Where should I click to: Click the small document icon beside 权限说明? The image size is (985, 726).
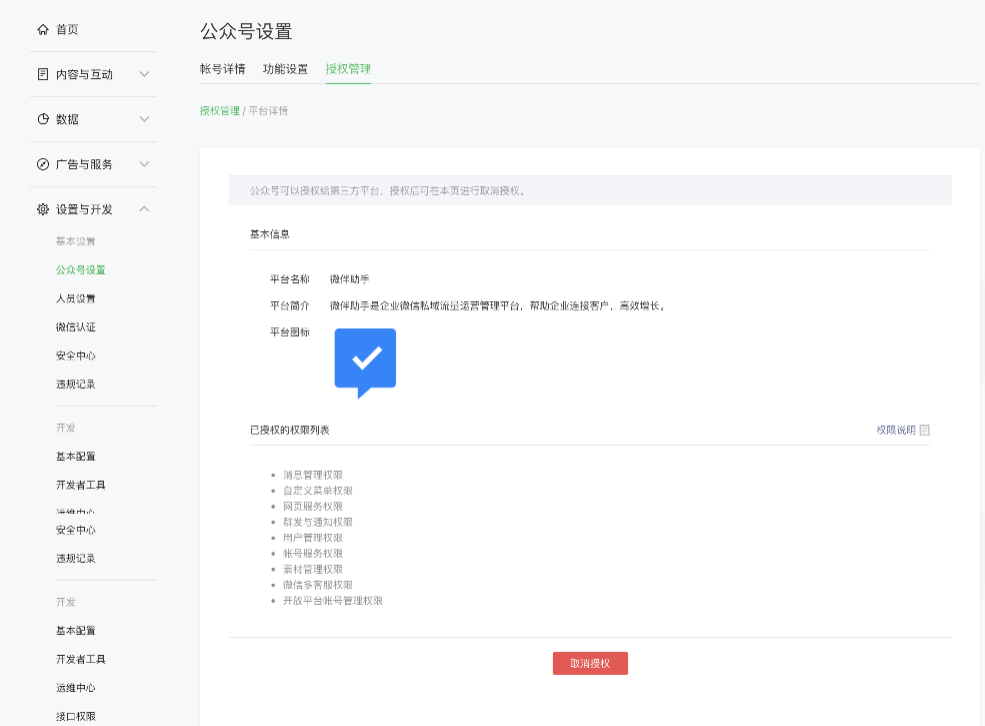[925, 430]
